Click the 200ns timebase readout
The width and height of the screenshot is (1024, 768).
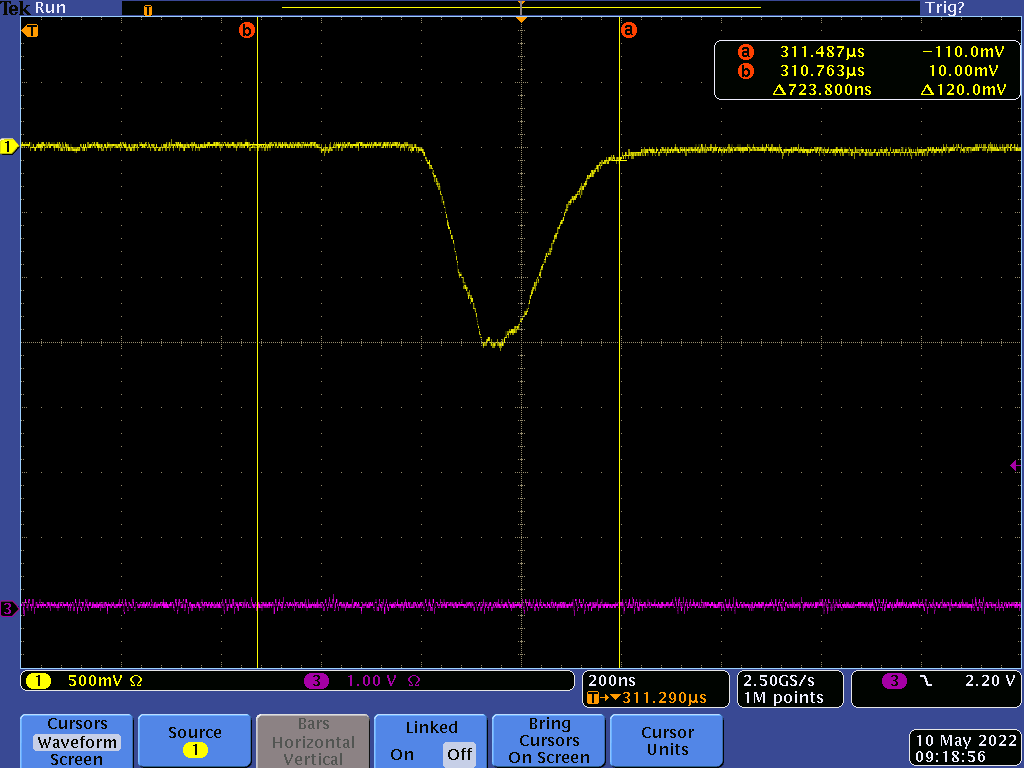point(610,680)
